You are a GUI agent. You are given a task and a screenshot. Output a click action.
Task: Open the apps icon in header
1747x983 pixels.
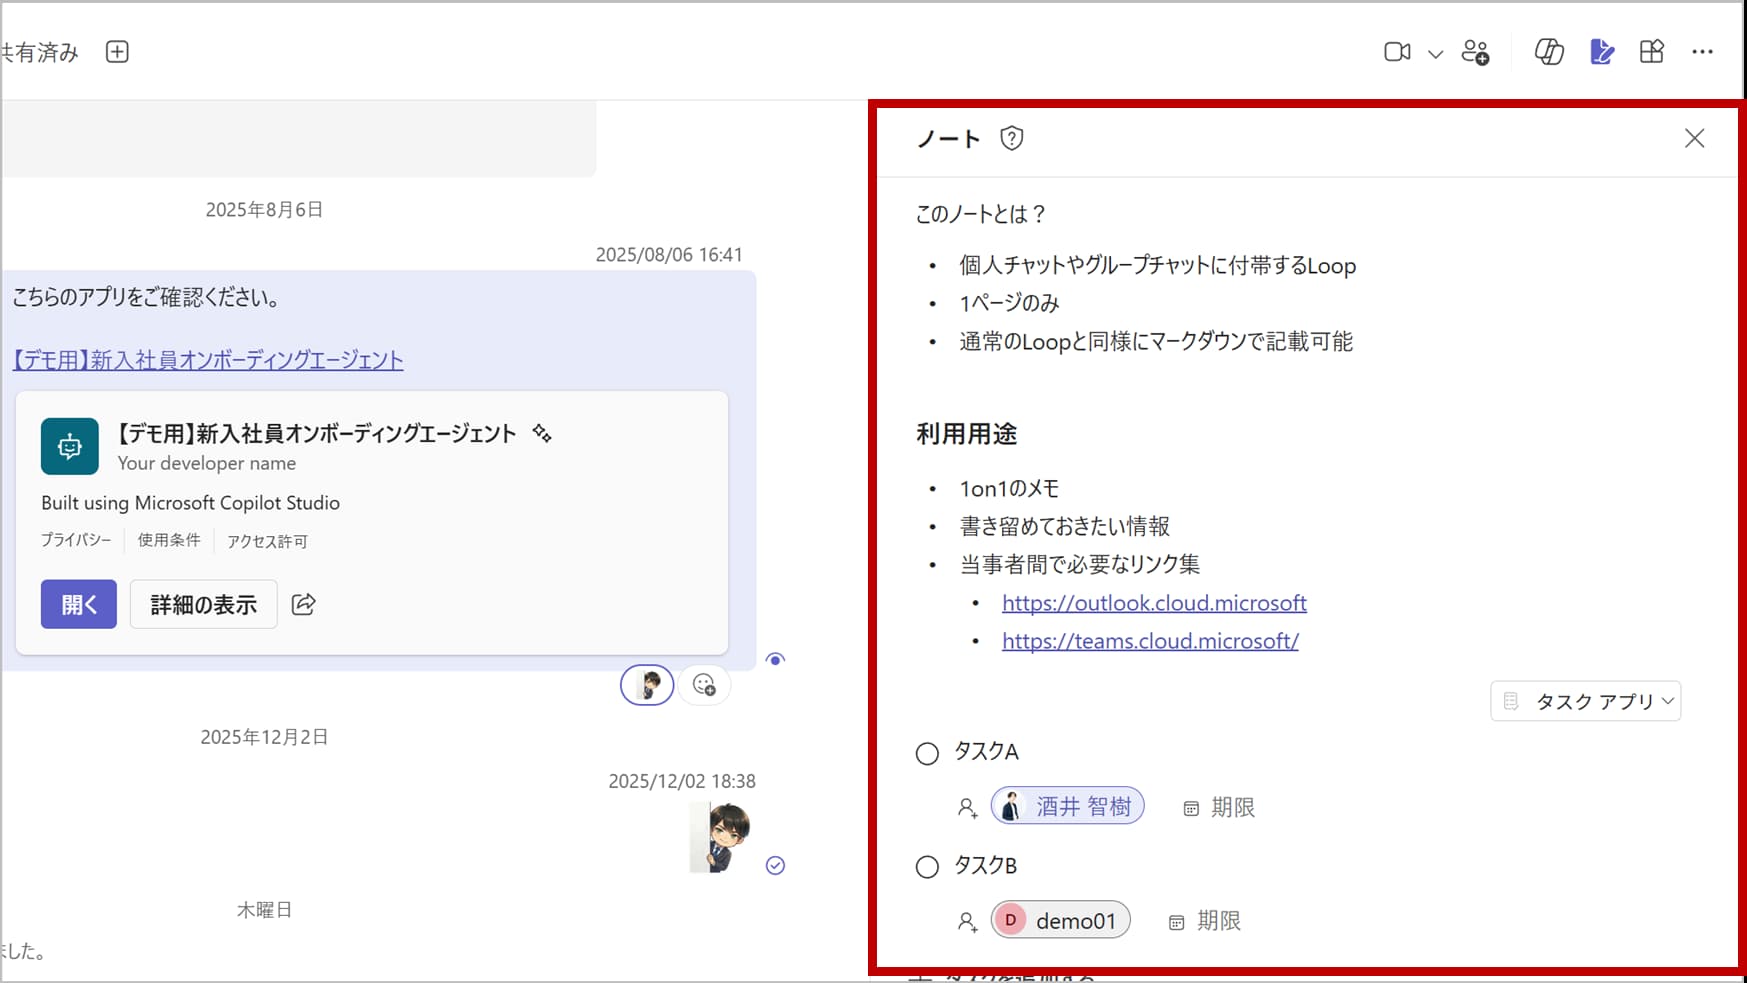pyautogui.click(x=1652, y=52)
